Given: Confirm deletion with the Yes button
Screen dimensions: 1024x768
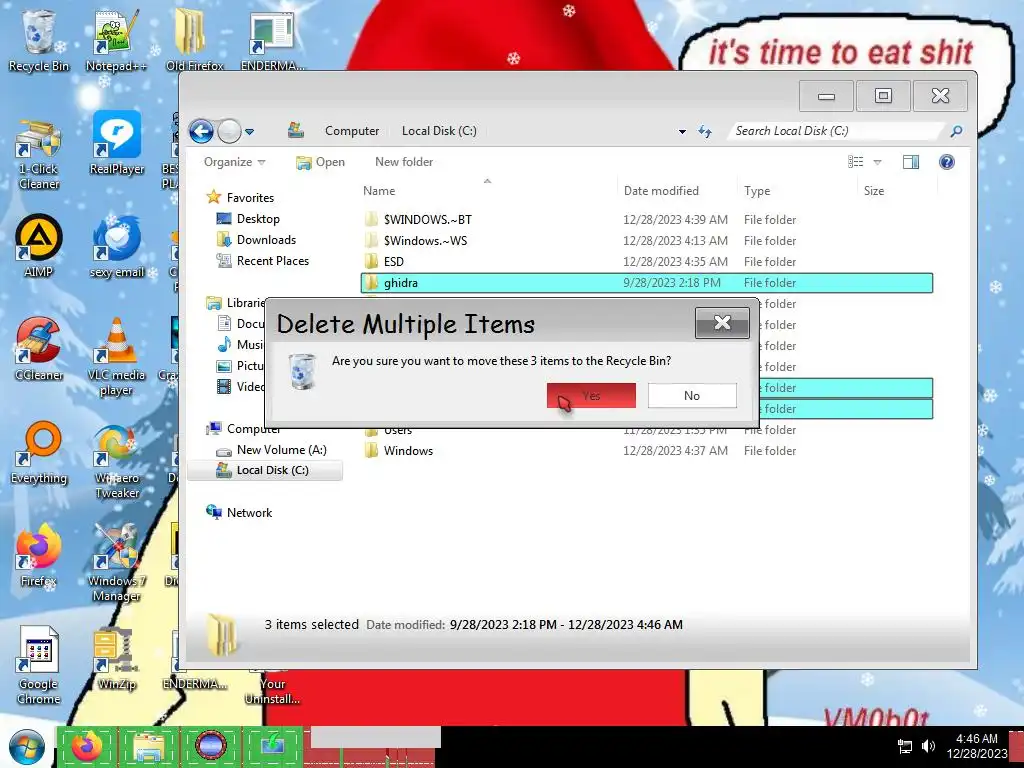Looking at the screenshot, I should 591,395.
